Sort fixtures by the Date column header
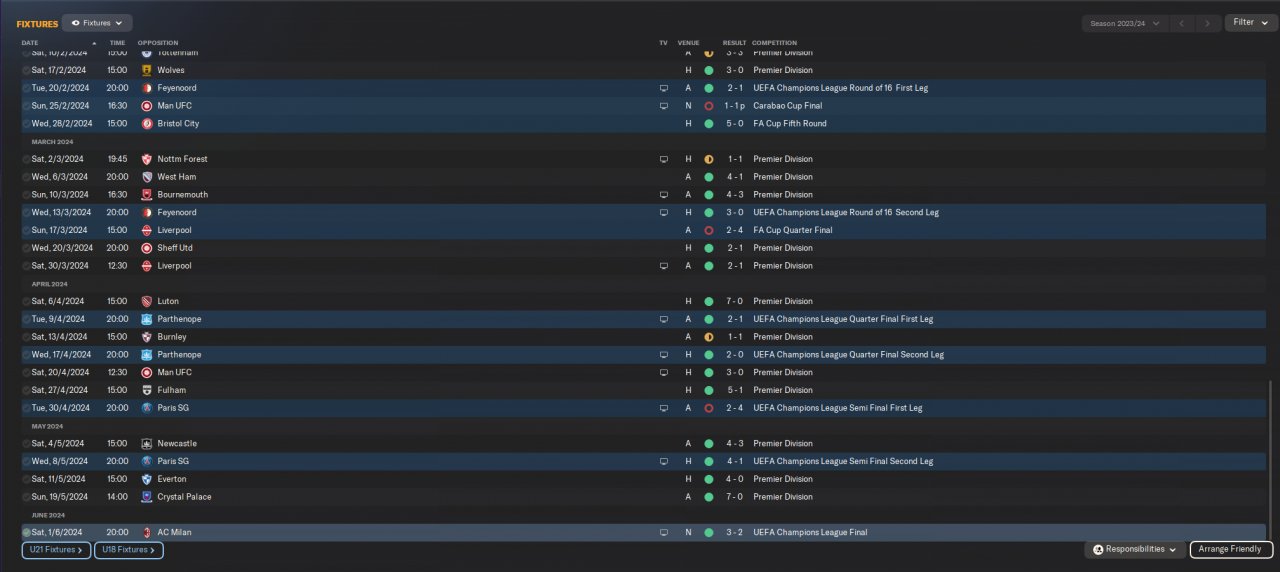Image resolution: width=1280 pixels, height=572 pixels. pos(30,43)
